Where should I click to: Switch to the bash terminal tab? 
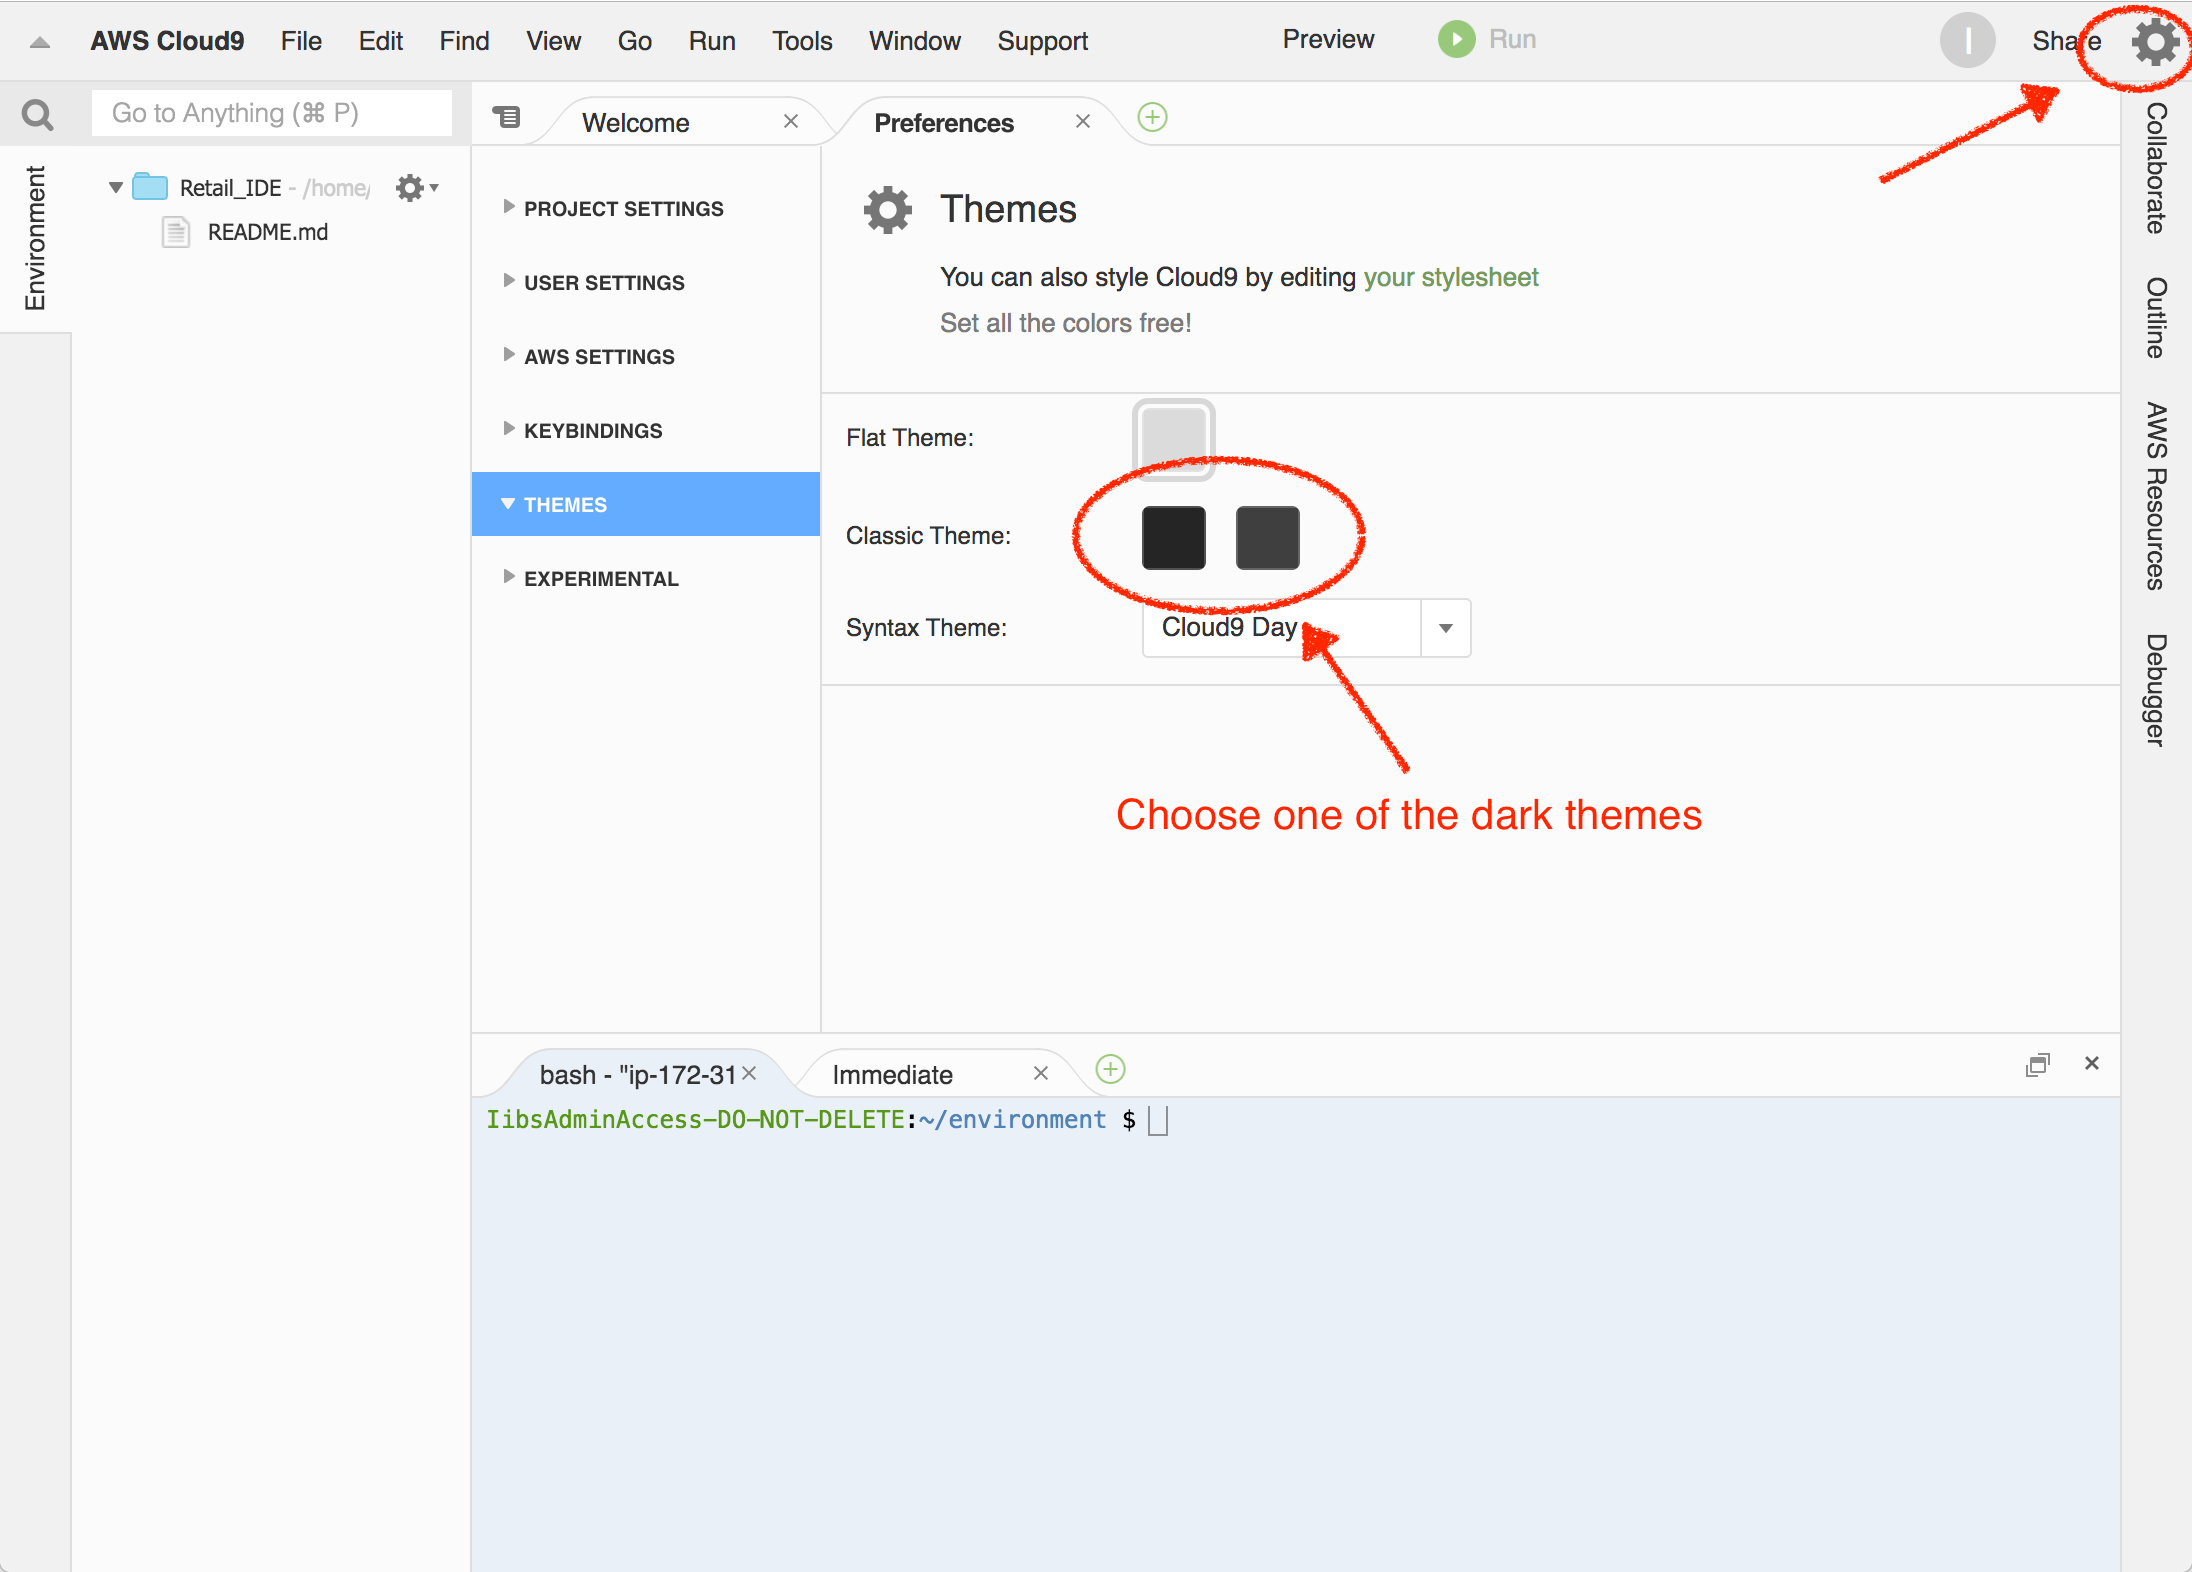coord(637,1075)
